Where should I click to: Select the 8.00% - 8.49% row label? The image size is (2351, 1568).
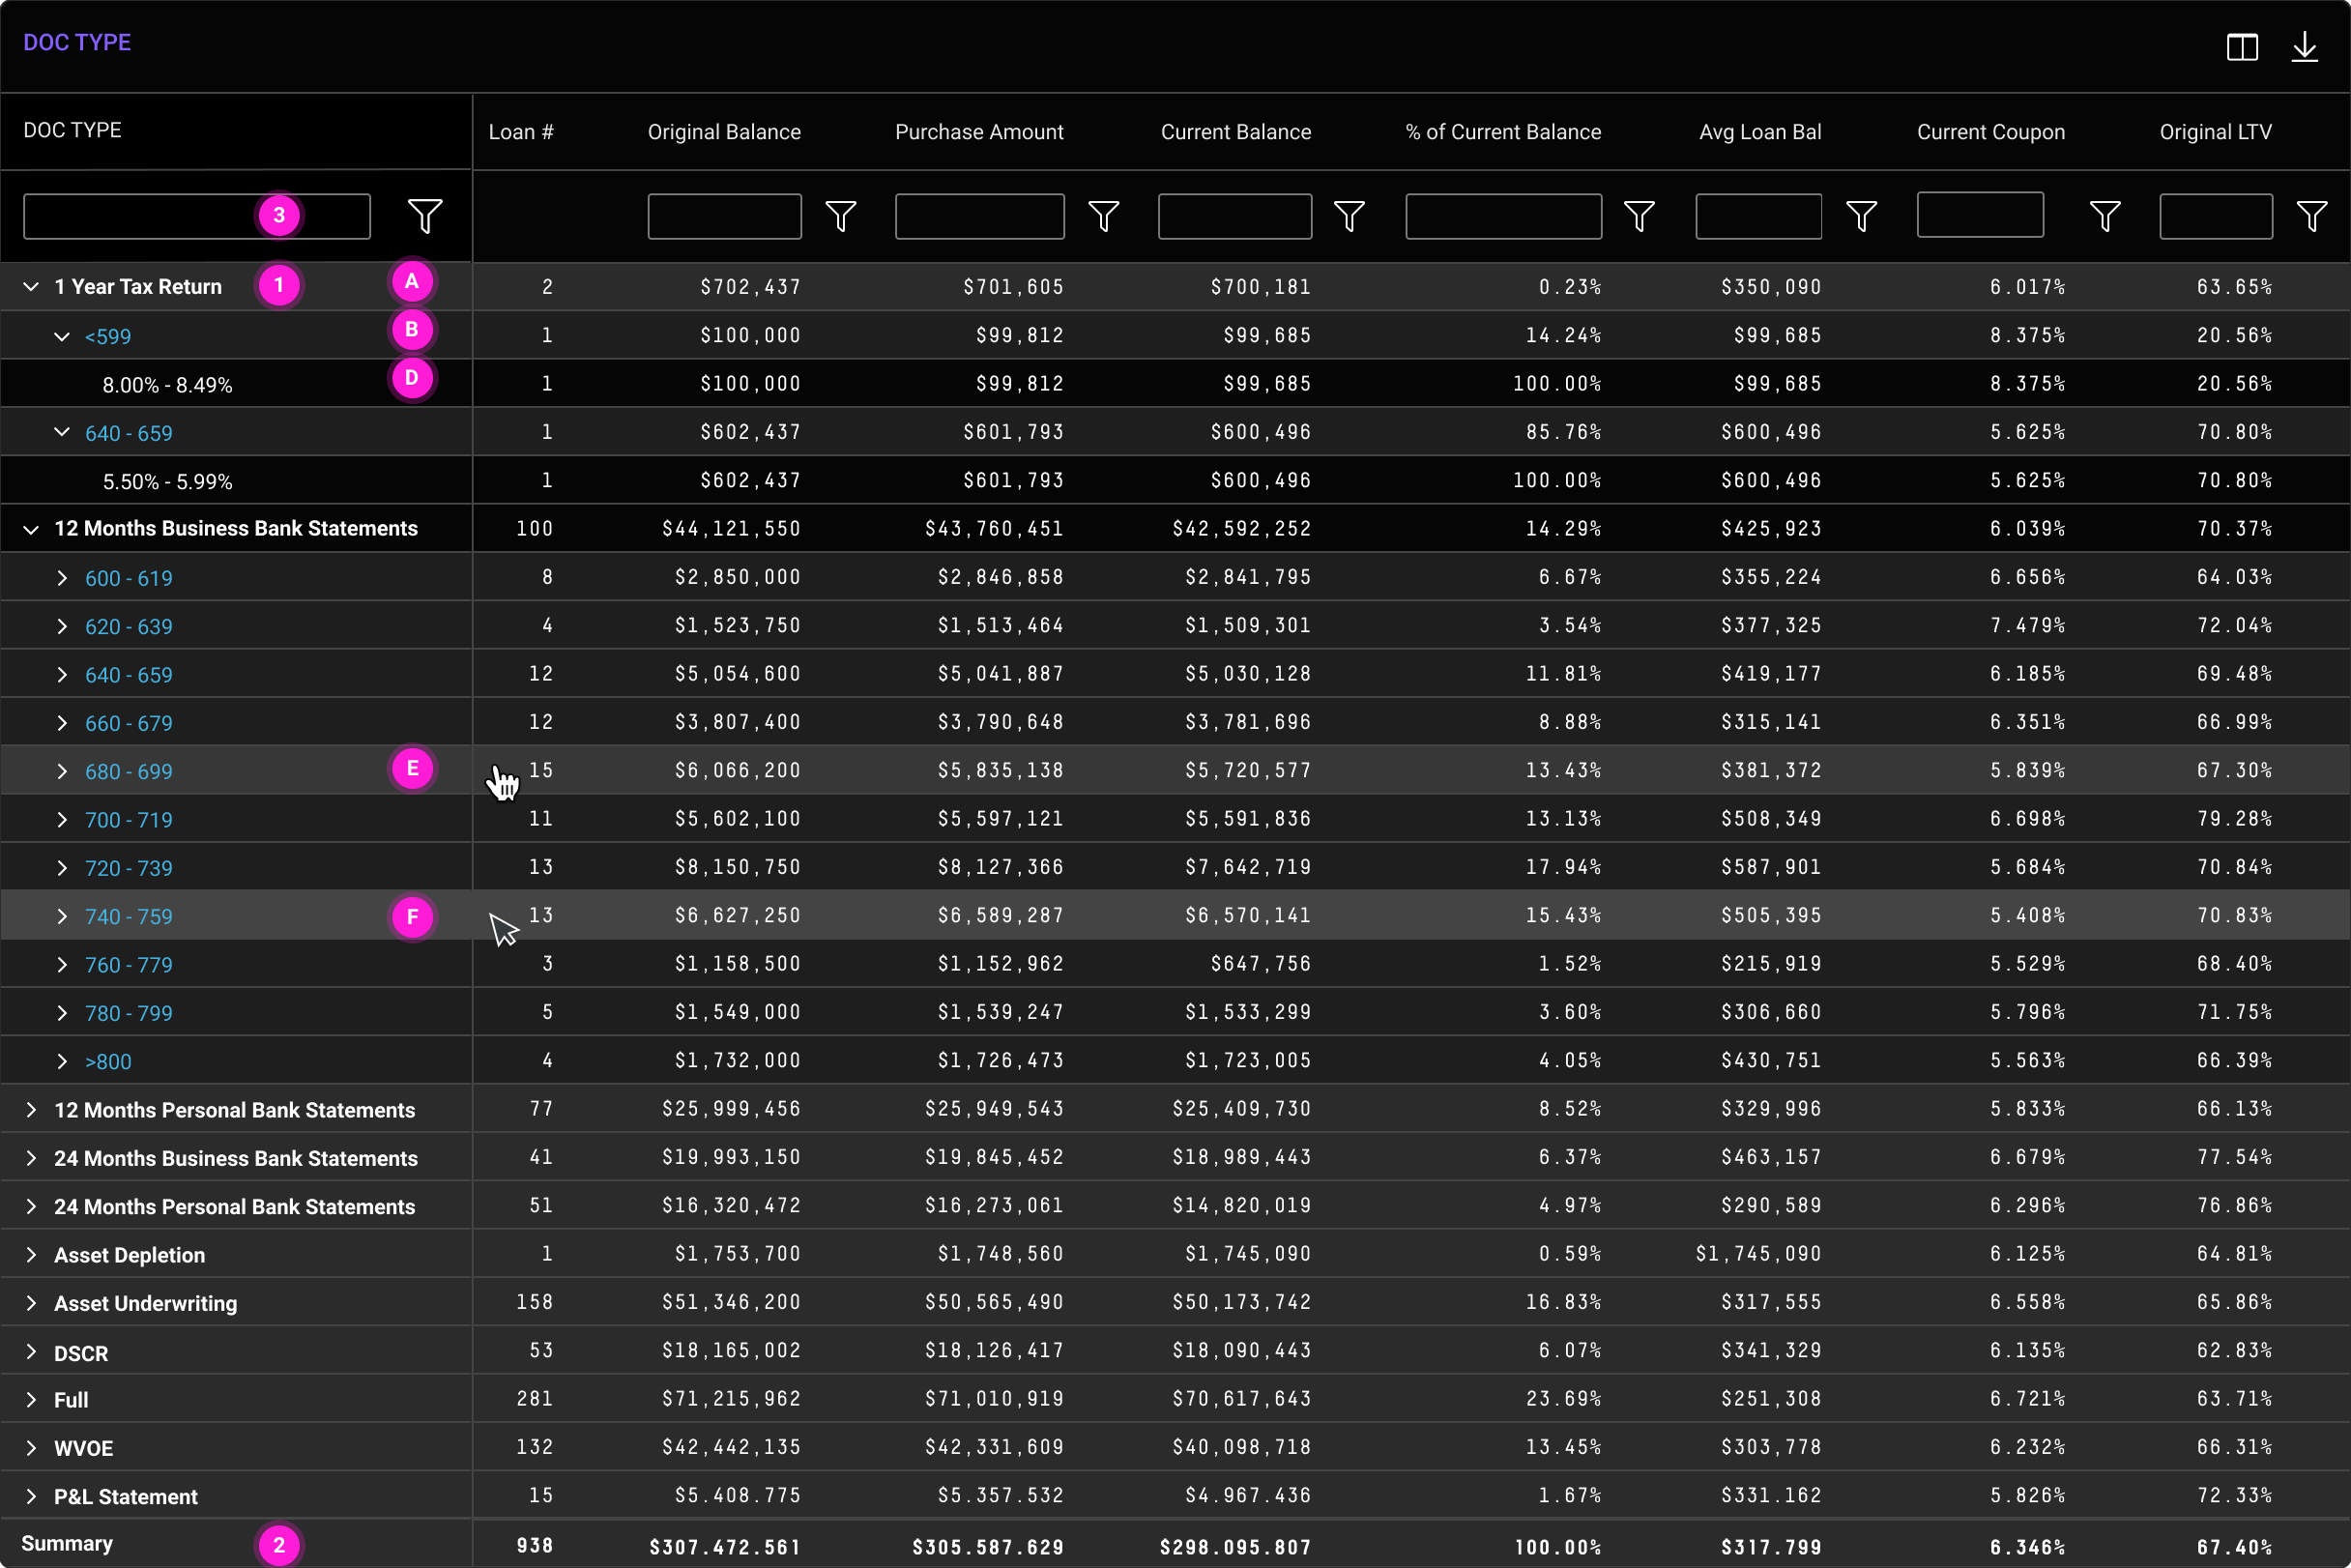click(x=168, y=385)
